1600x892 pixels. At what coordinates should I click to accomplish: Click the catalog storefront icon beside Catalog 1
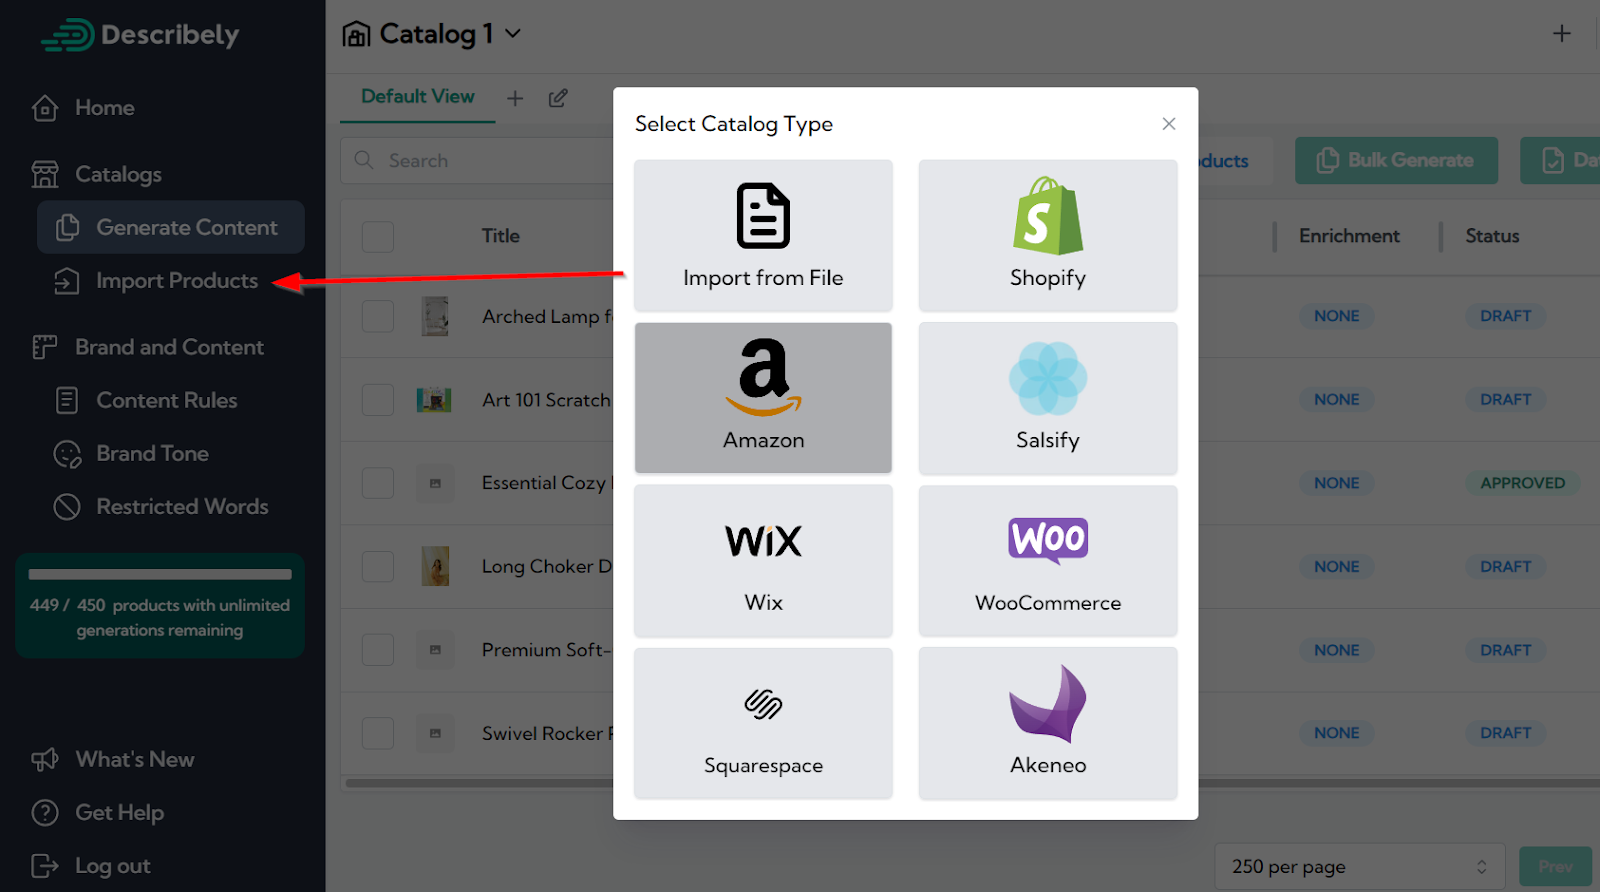click(x=356, y=35)
